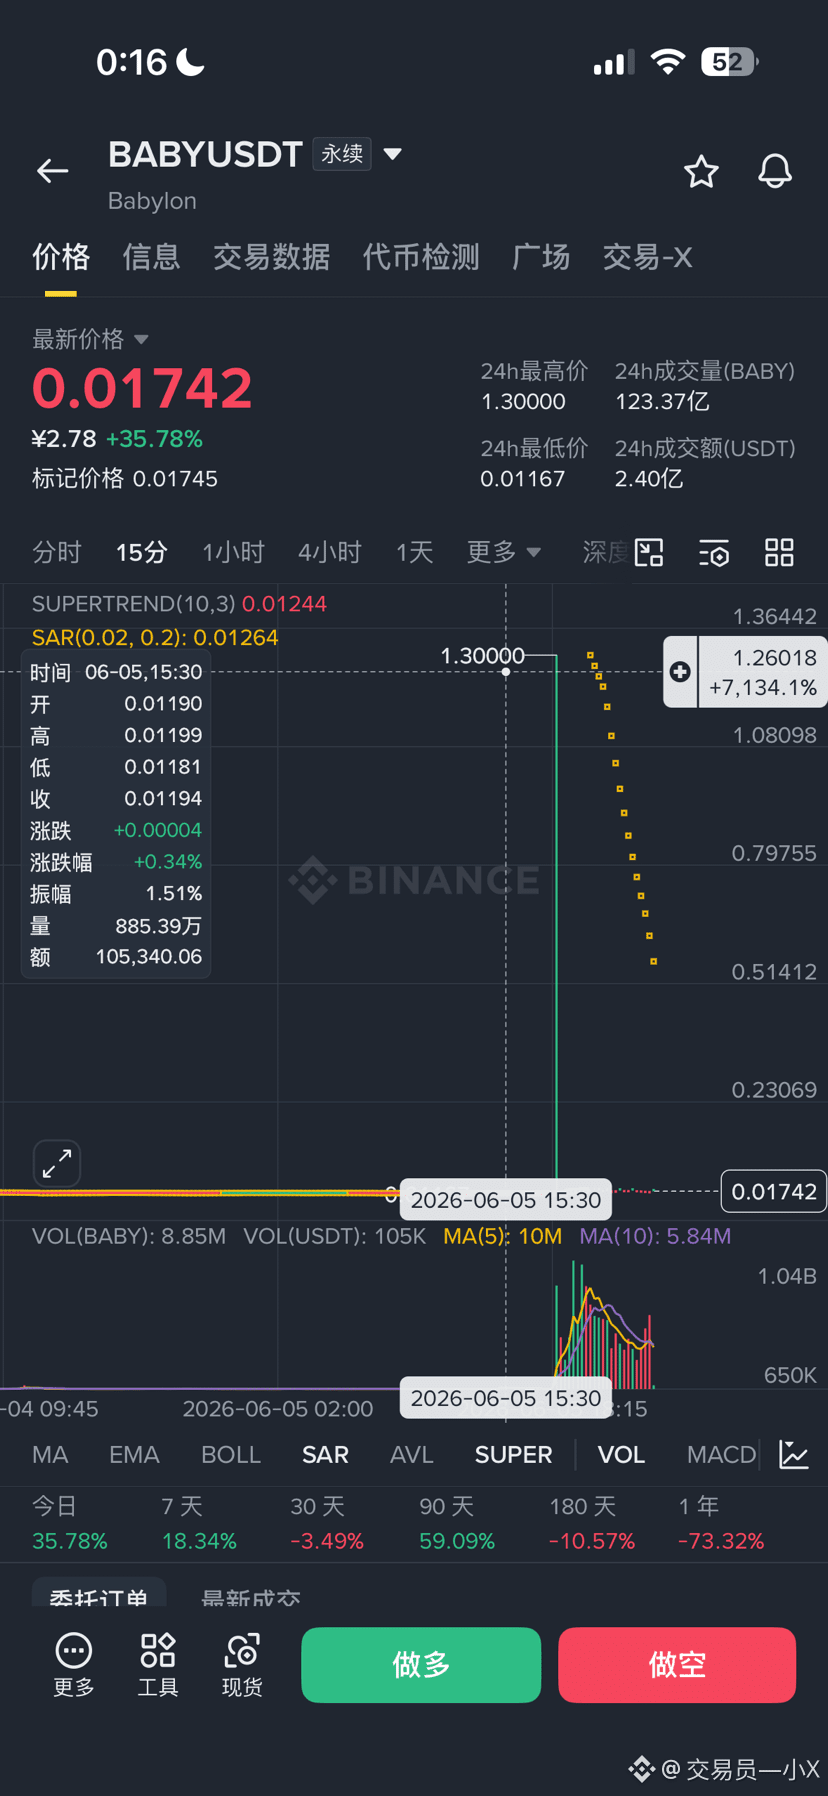828x1796 pixels.
Task: Tap the 永续 perpetual badge
Action: 342,154
